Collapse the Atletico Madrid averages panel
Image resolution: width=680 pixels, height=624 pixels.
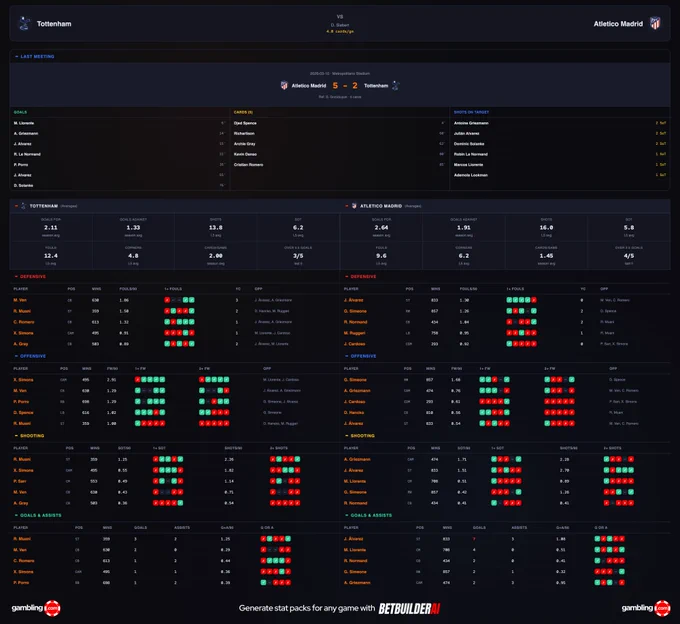pos(347,206)
